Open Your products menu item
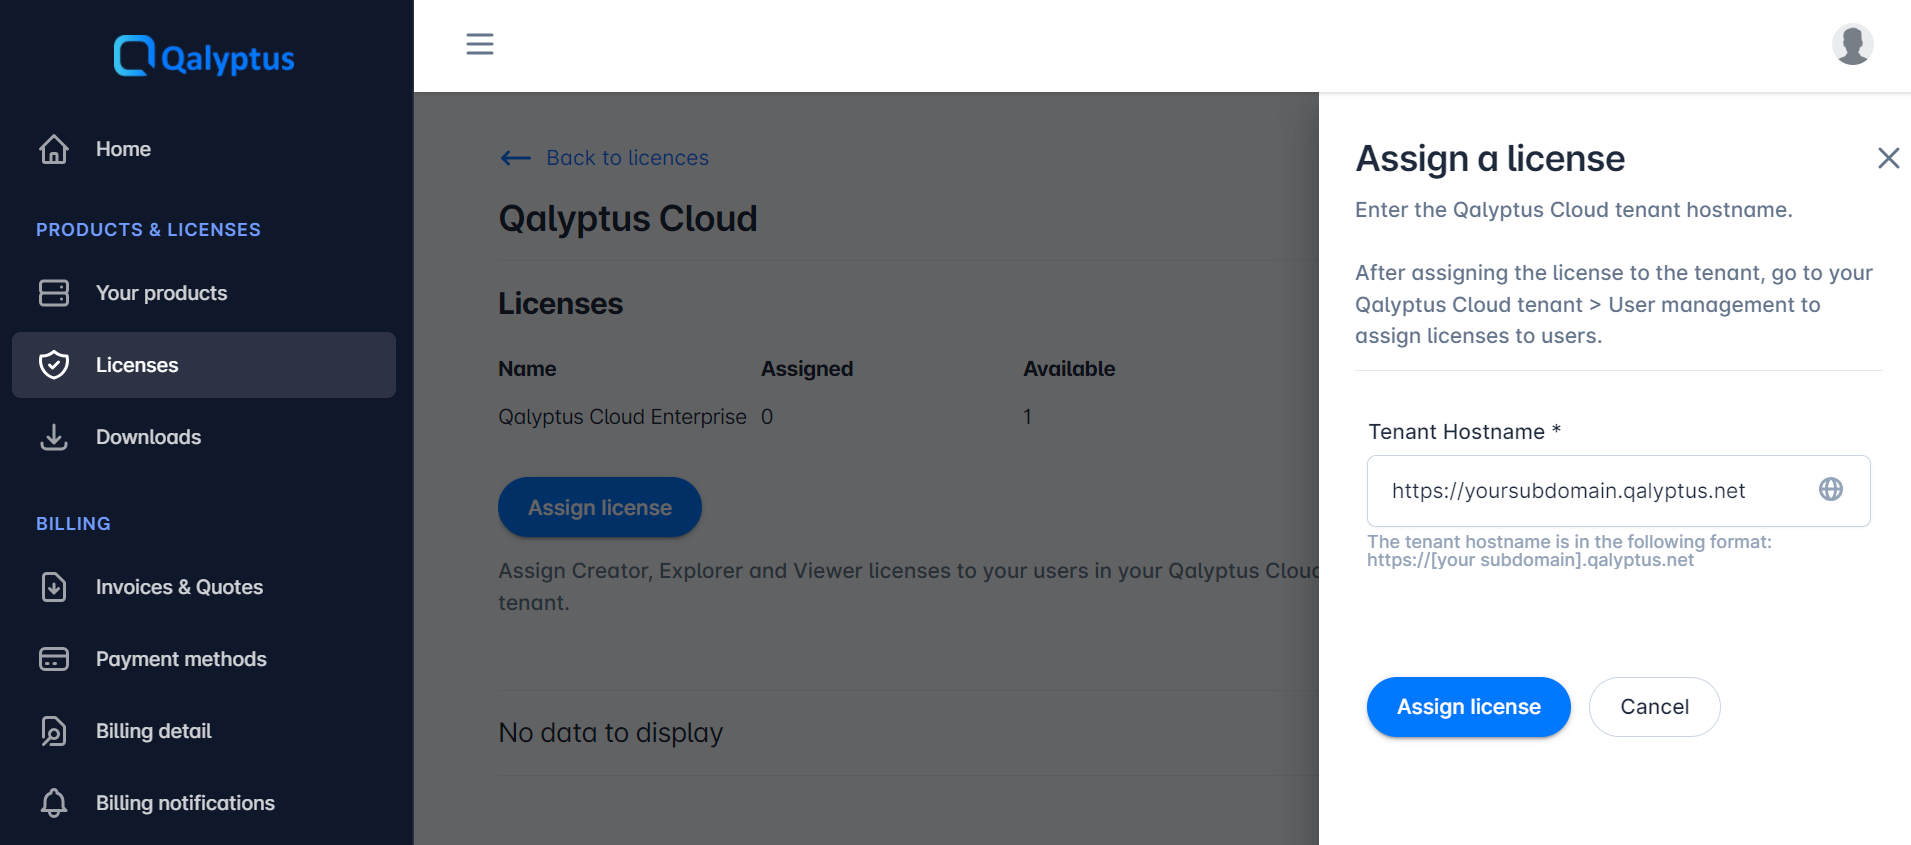The image size is (1911, 845). click(x=162, y=293)
